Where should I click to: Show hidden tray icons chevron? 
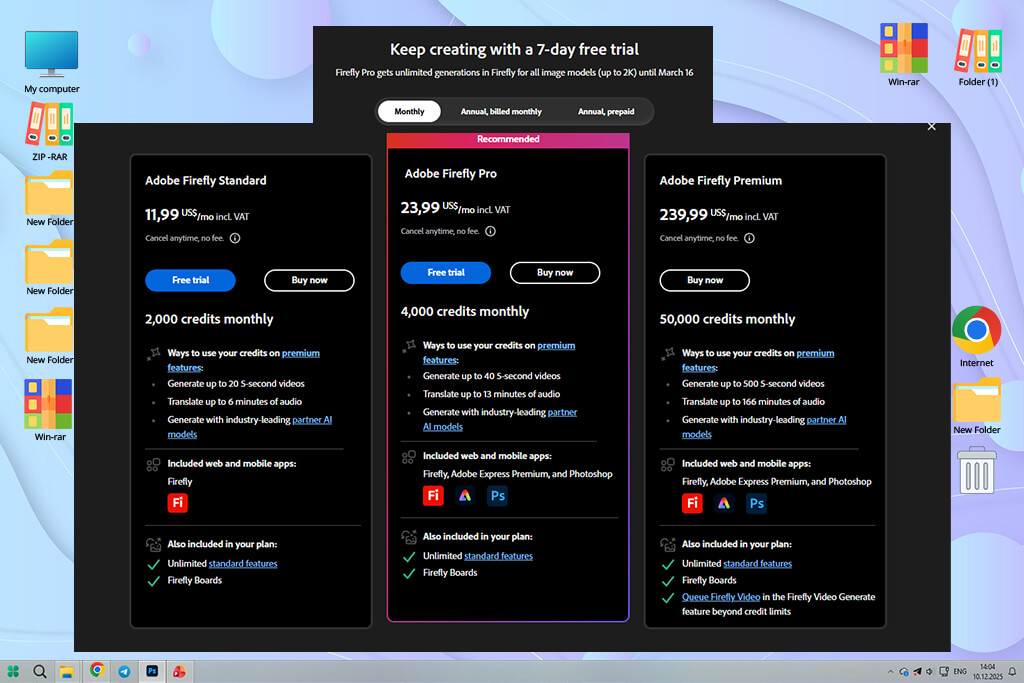click(890, 671)
